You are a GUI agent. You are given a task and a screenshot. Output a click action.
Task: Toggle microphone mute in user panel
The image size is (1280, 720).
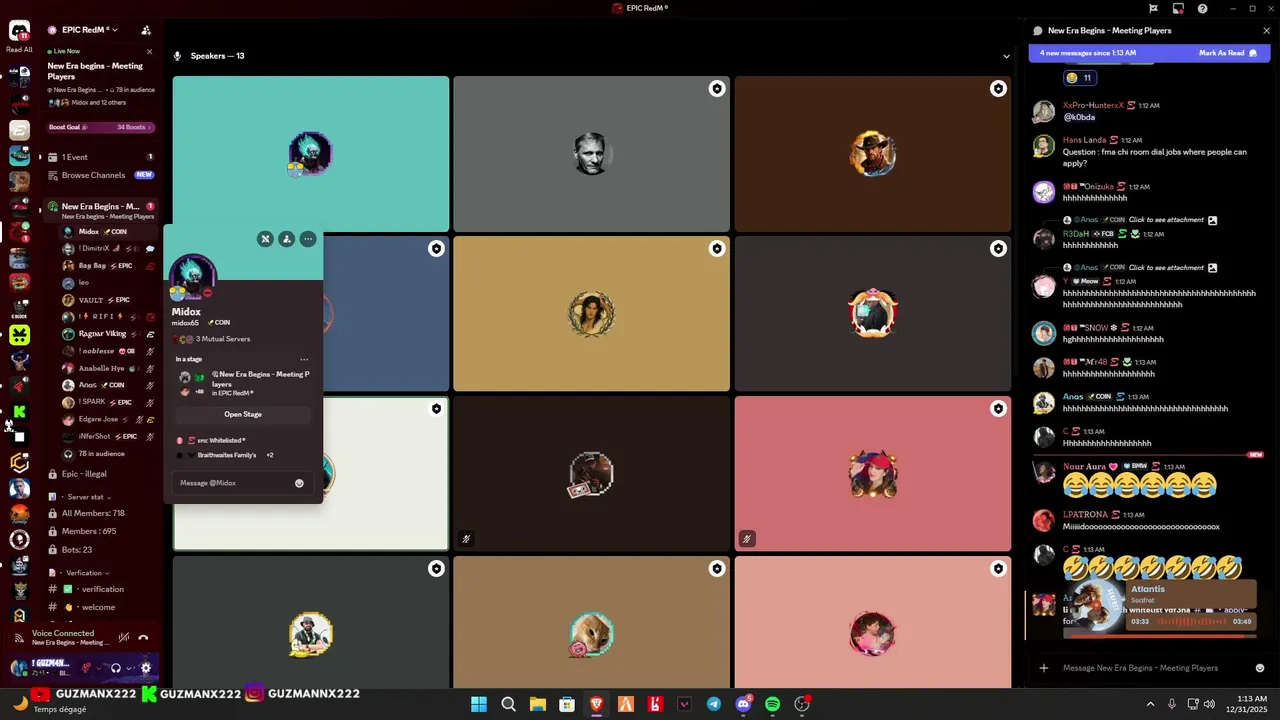pyautogui.click(x=87, y=668)
